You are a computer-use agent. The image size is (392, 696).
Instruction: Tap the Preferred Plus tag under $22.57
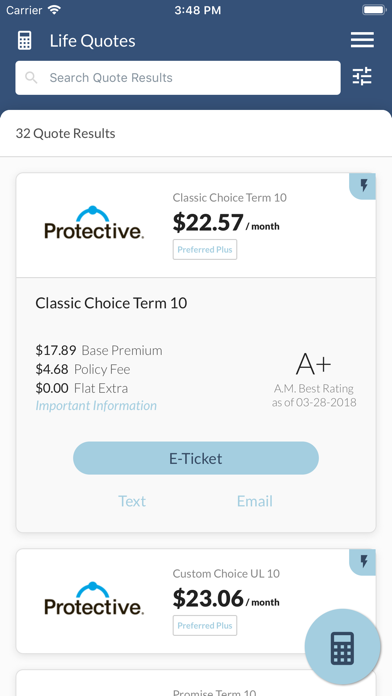(x=205, y=249)
